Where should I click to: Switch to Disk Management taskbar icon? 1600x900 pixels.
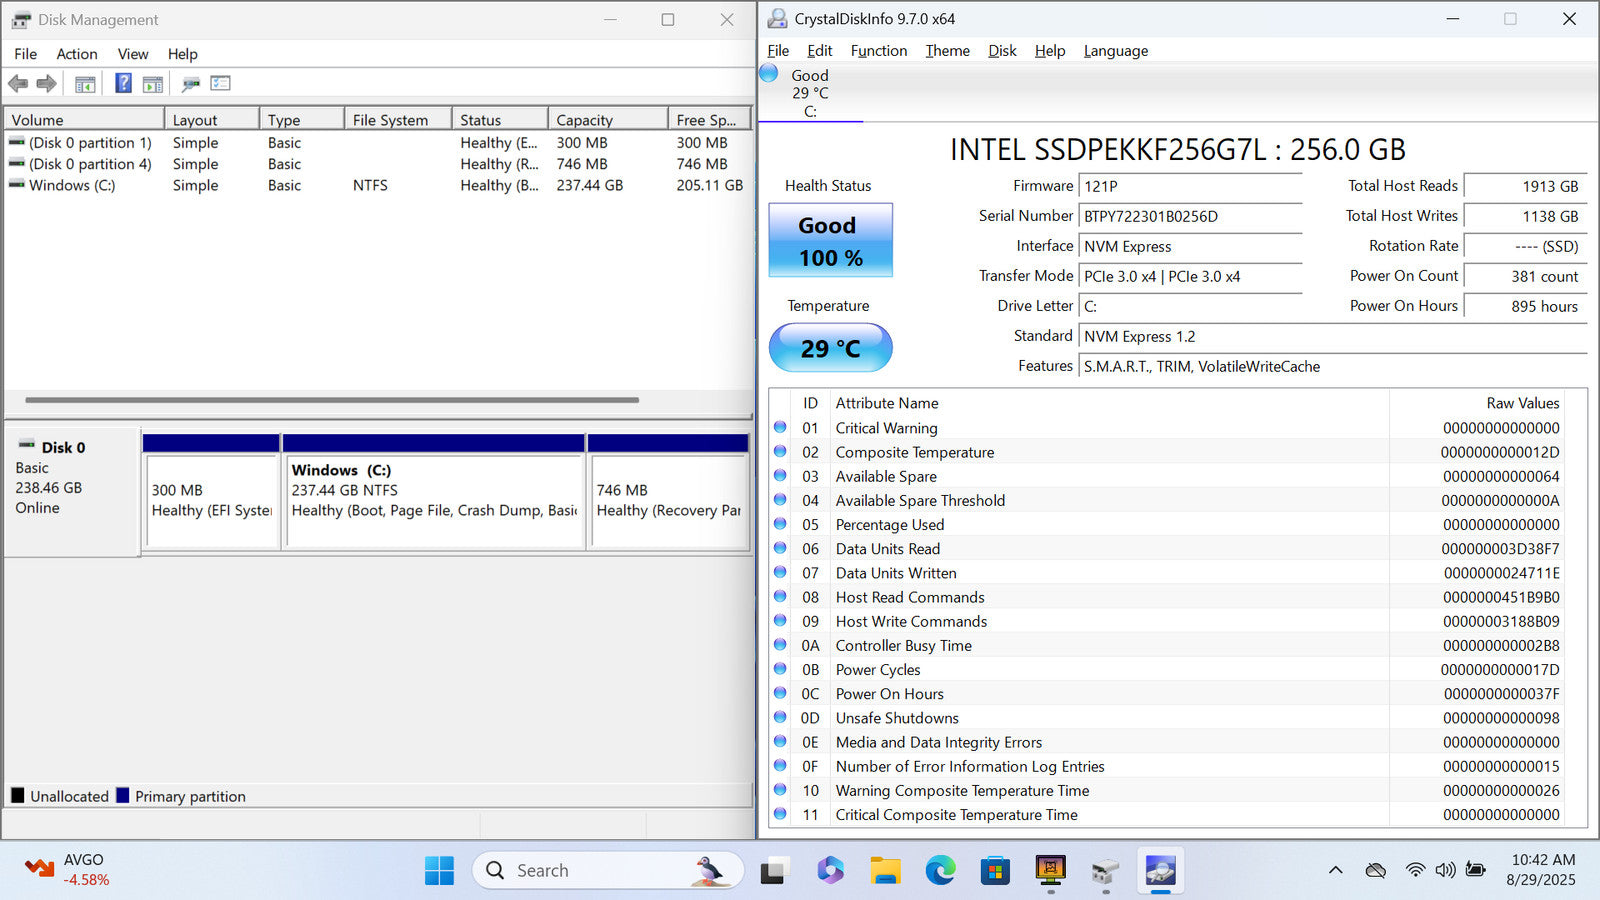pos(1105,871)
